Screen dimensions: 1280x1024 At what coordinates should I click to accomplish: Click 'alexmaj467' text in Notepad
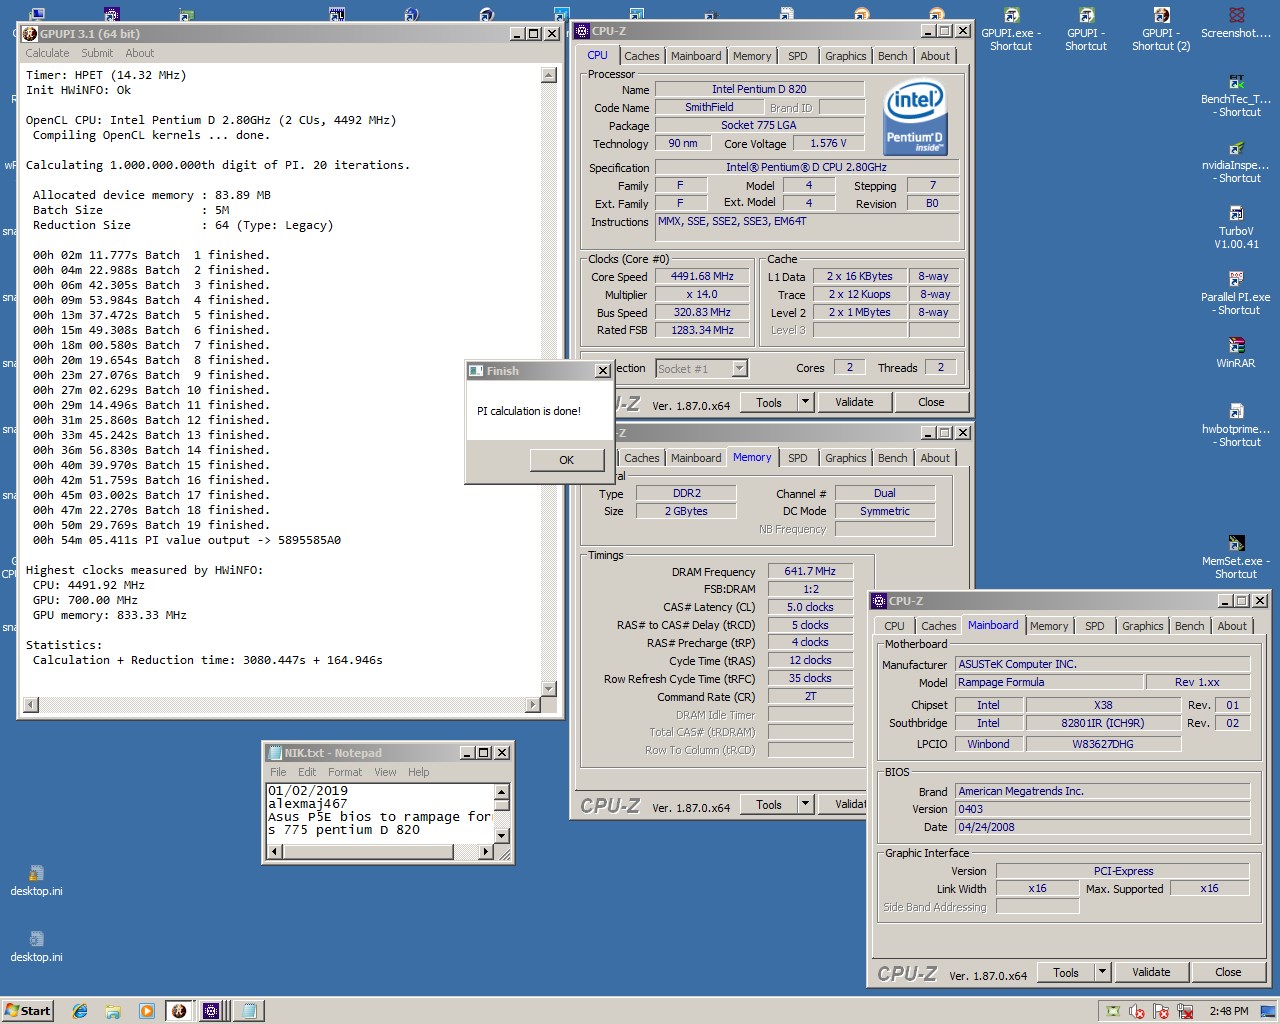pyautogui.click(x=307, y=803)
